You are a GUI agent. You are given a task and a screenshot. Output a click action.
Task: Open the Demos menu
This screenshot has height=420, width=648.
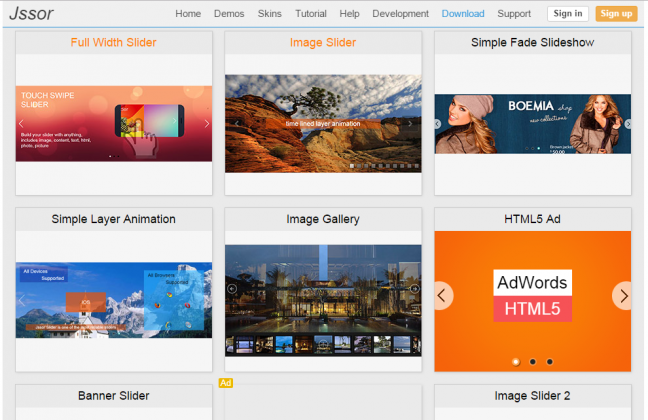pos(229,14)
